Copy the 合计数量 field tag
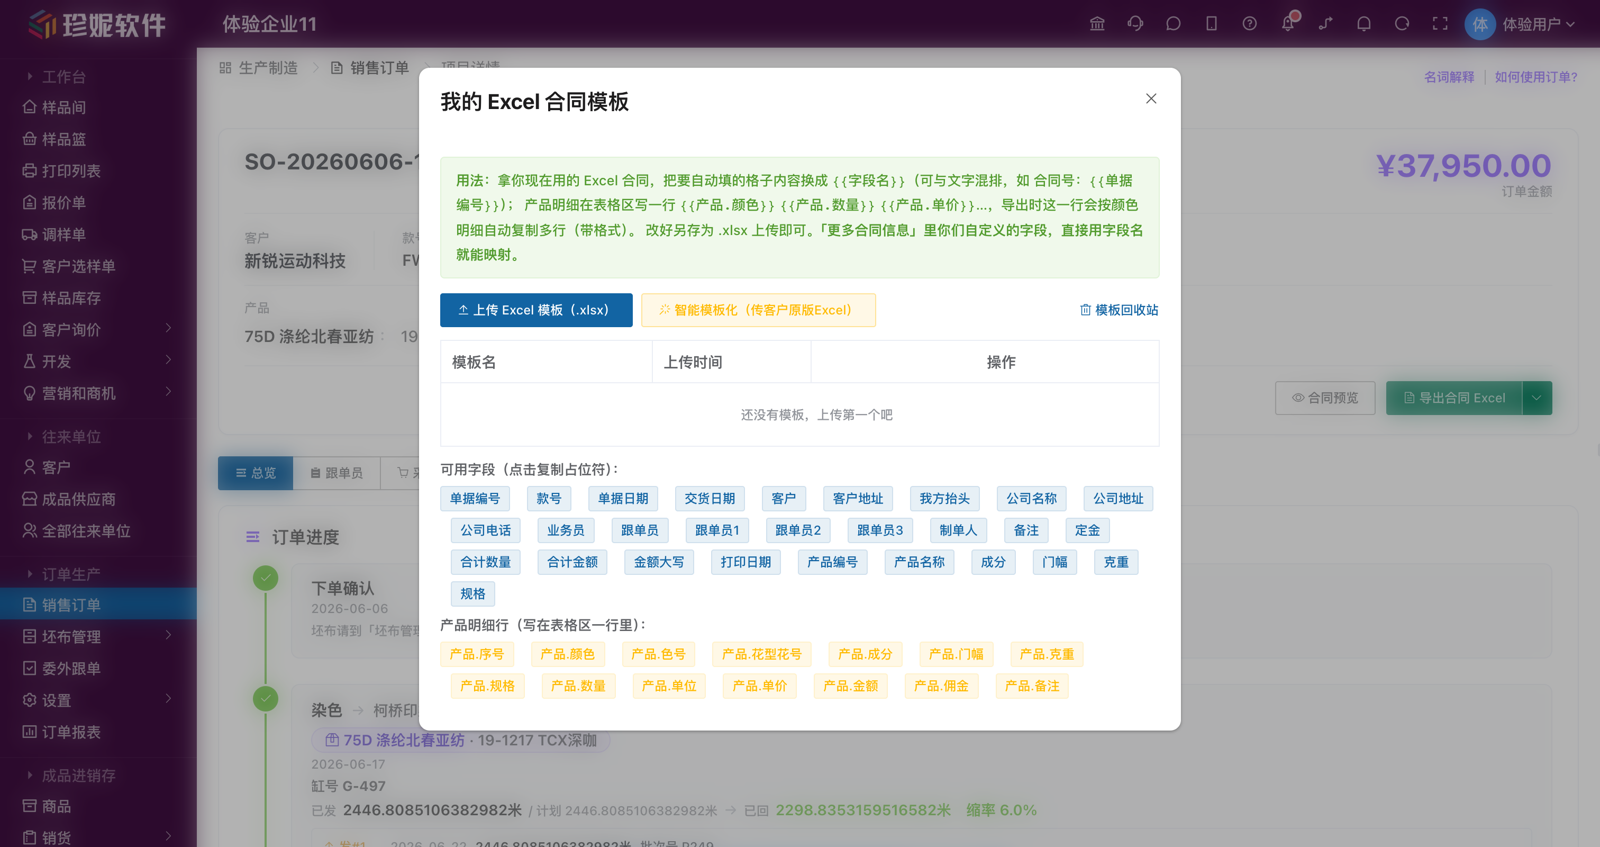Screen dimensions: 1600x847 click(x=486, y=563)
